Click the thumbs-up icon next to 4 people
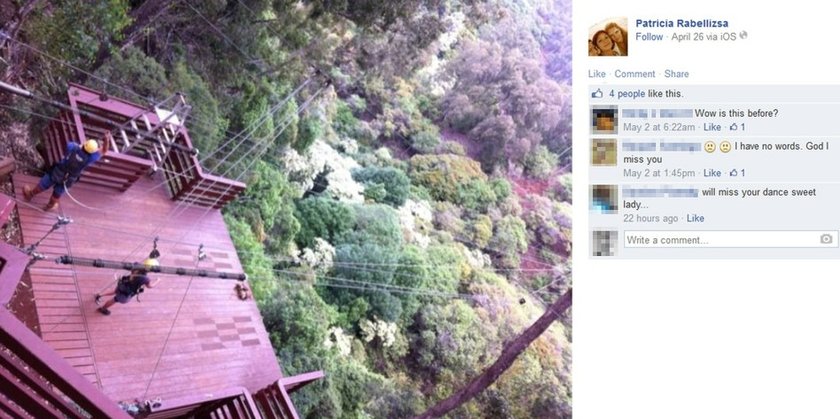This screenshot has height=419, width=840. [597, 94]
